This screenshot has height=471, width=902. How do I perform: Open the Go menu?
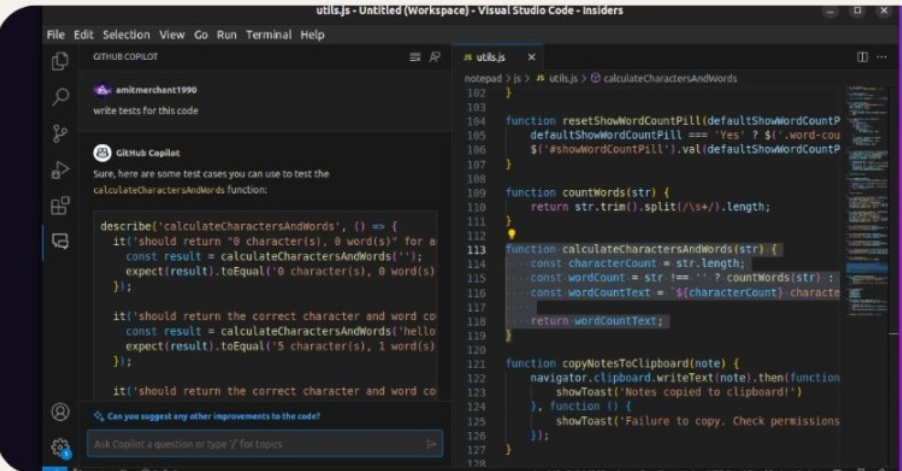(201, 35)
